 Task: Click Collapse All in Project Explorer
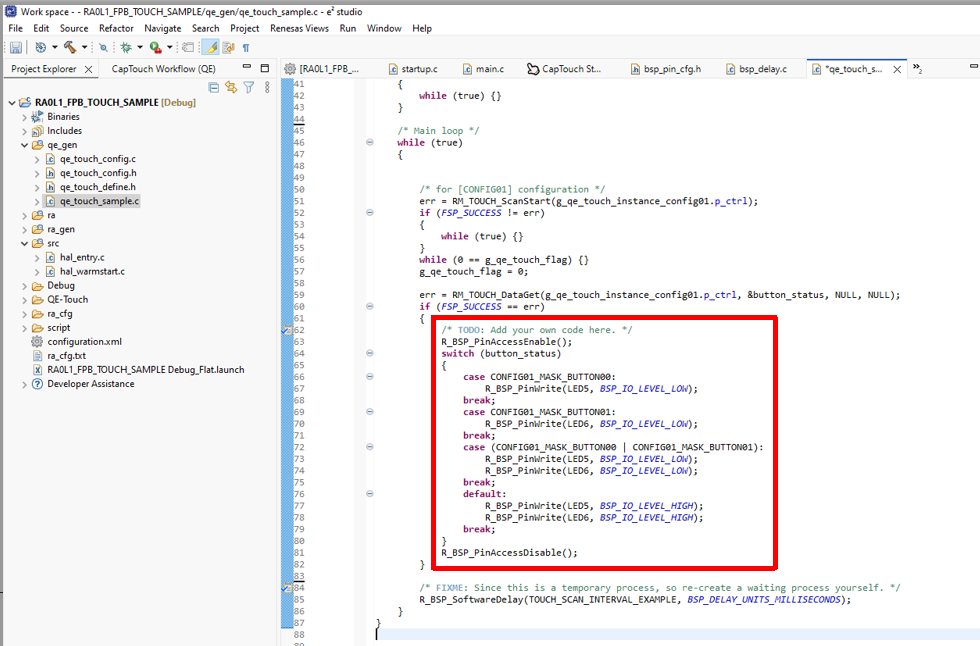point(213,88)
